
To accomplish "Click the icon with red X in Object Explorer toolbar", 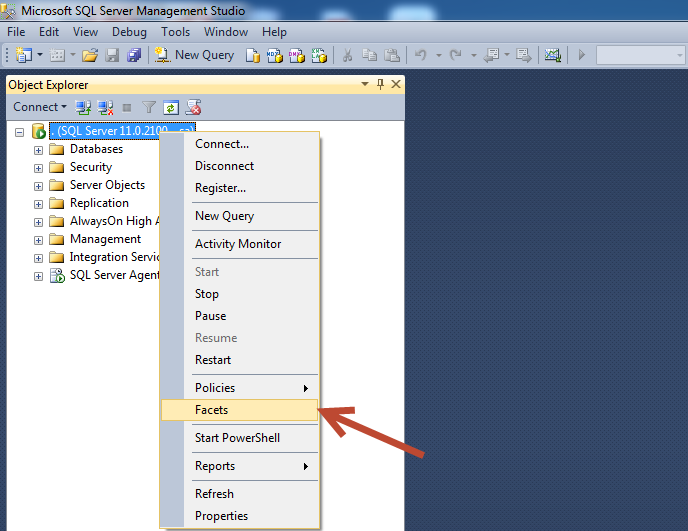I will coord(194,107).
